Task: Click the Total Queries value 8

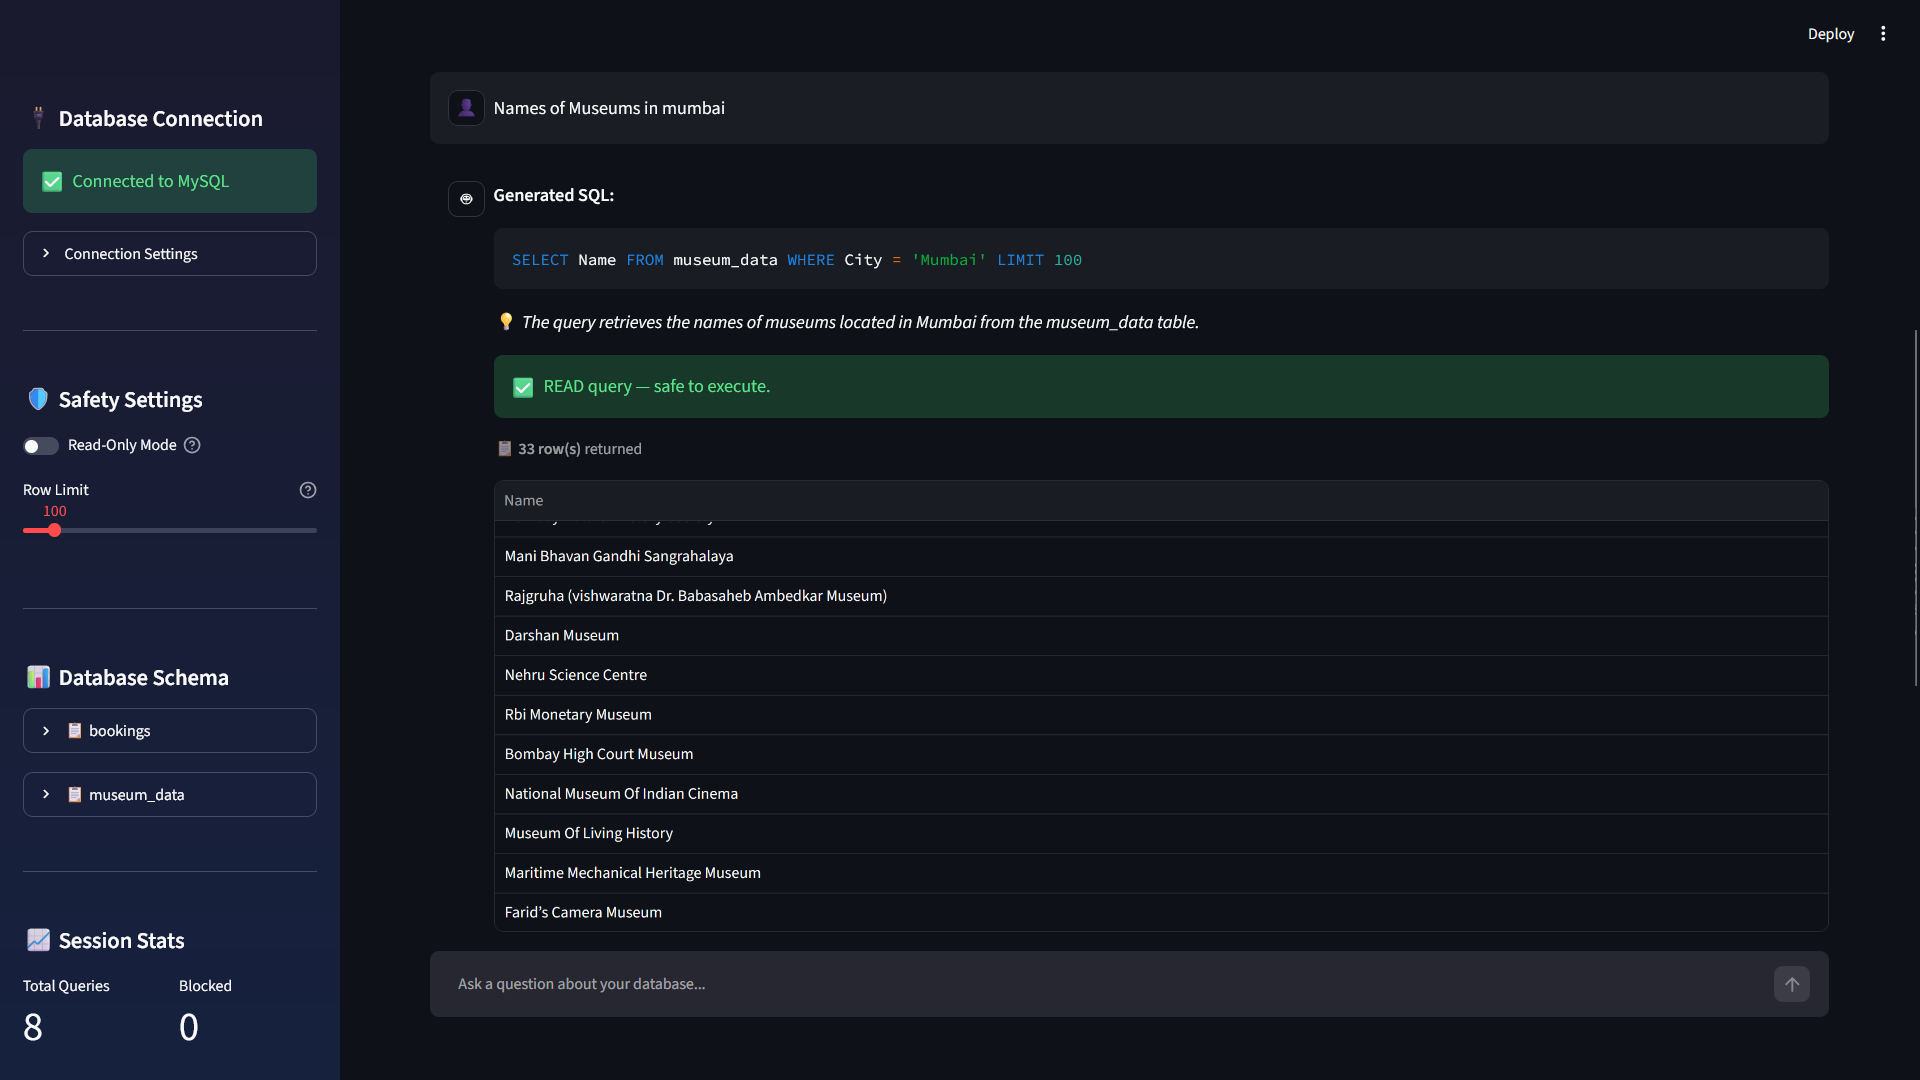Action: click(33, 1027)
